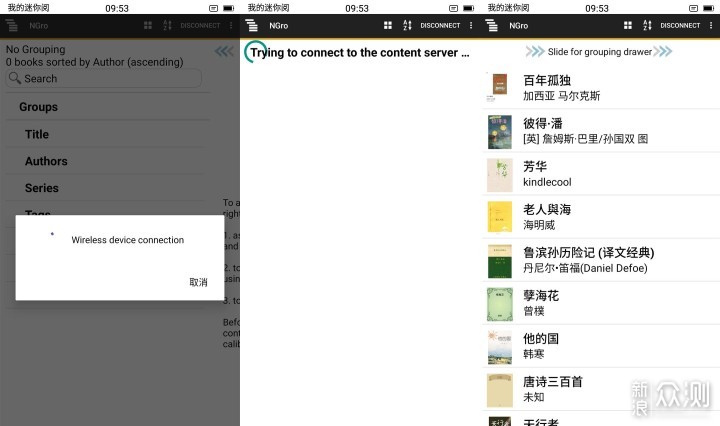The height and width of the screenshot is (426, 720).
Task: Open A-Z sort options in the middle panel
Action: coord(407,25)
